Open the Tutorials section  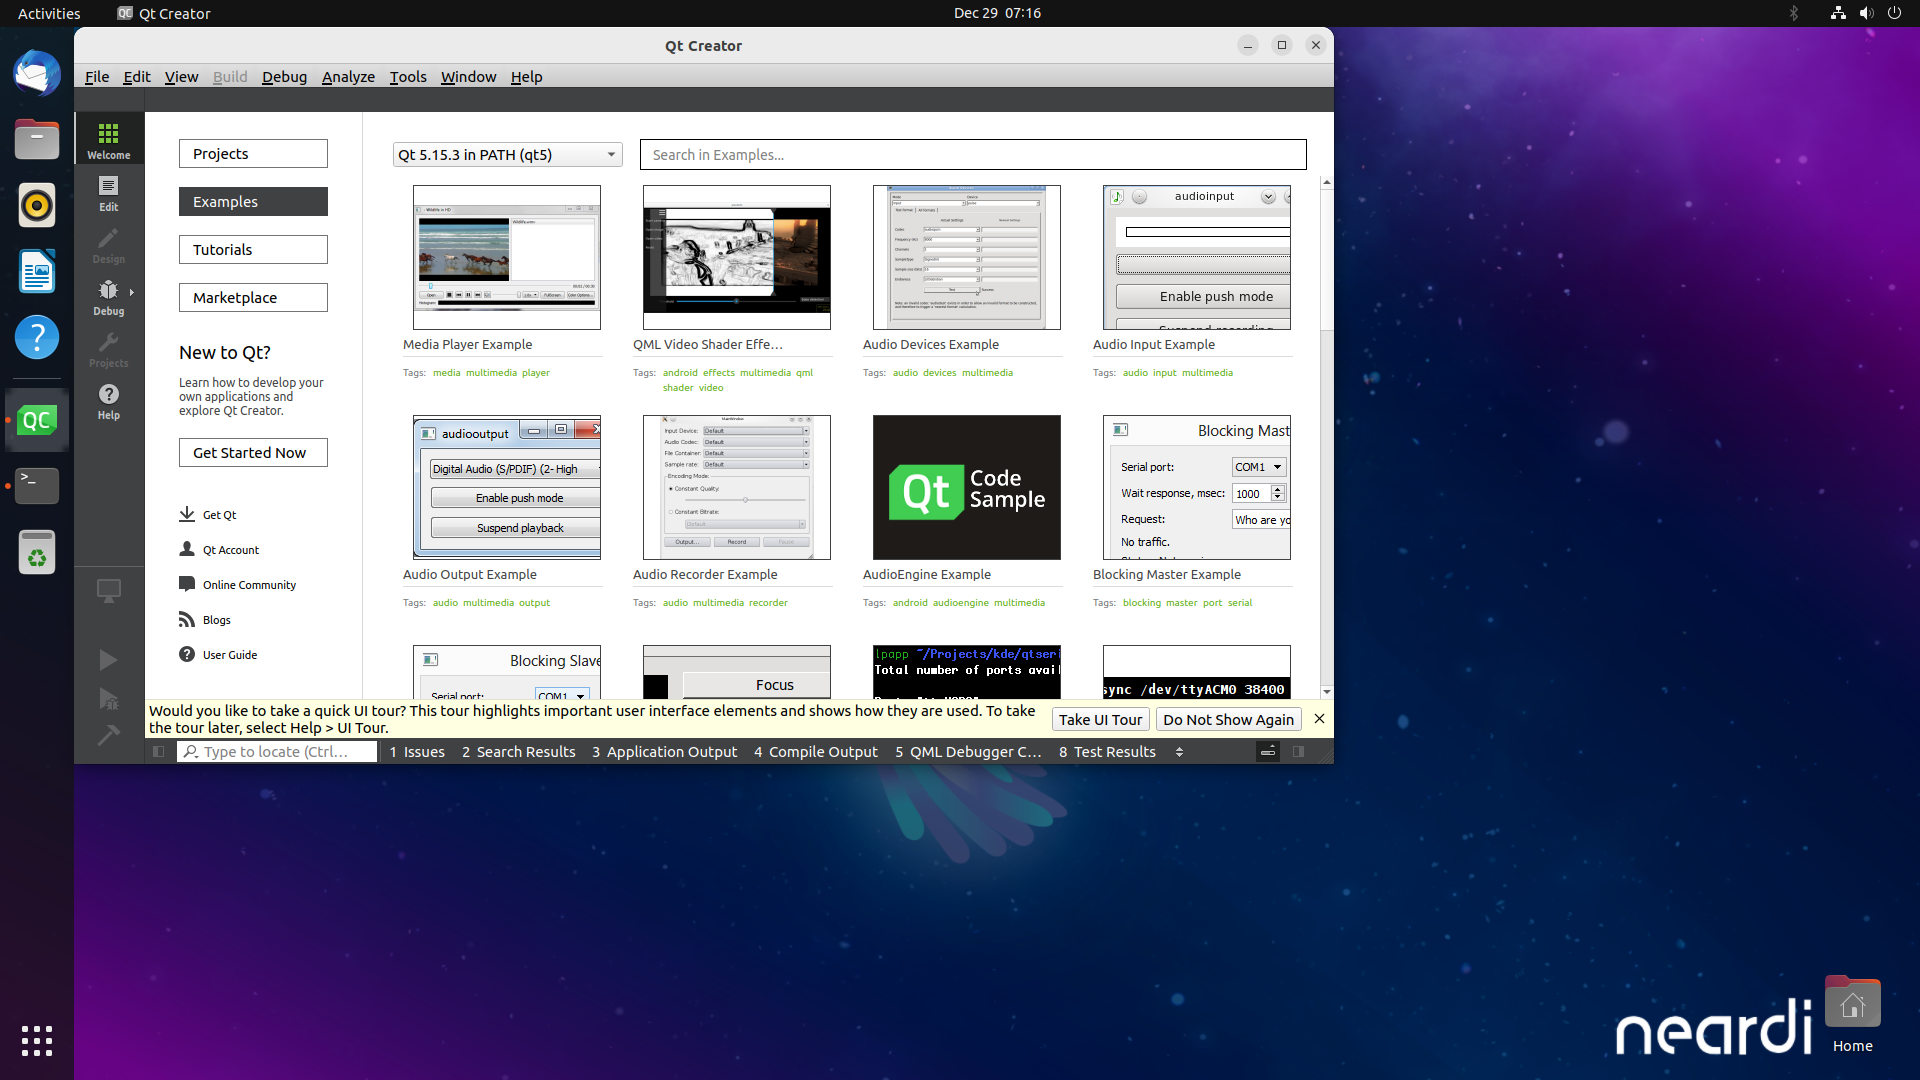coord(253,249)
